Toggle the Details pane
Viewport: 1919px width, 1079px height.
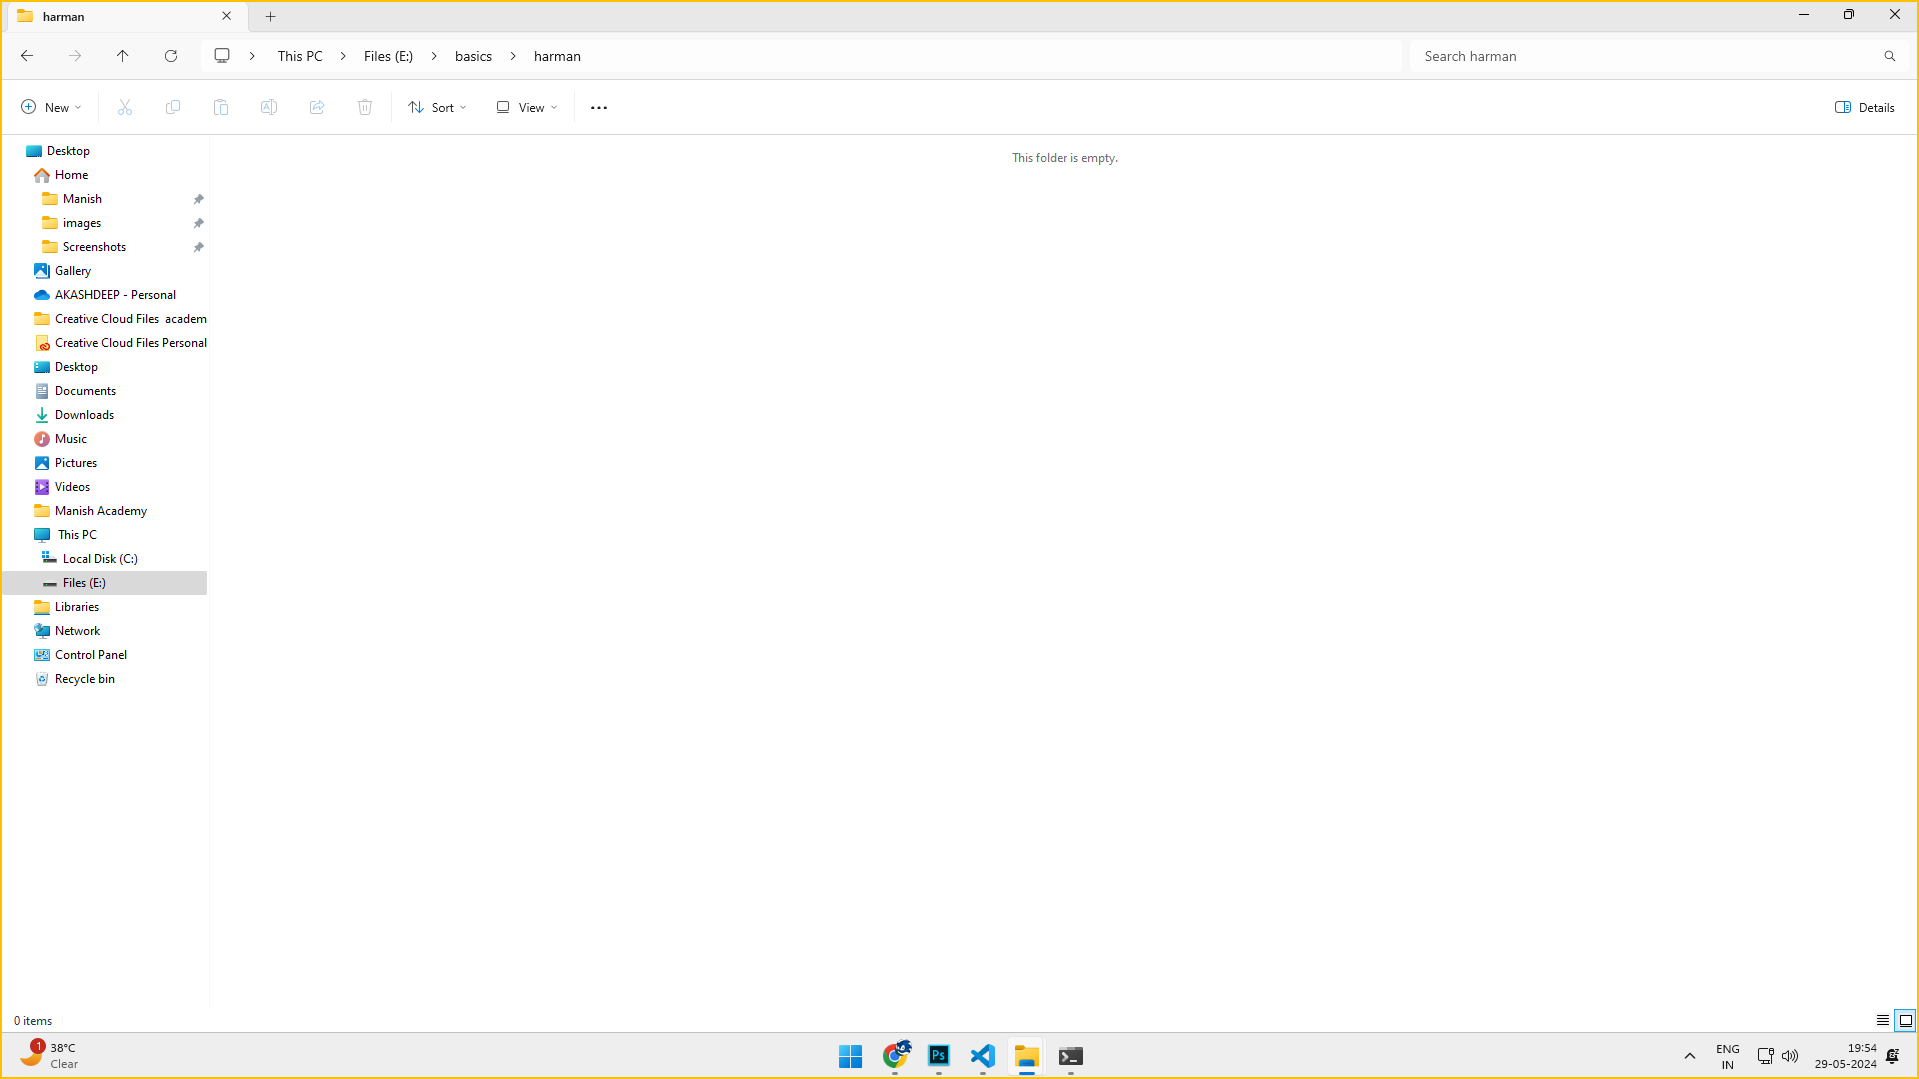[x=1865, y=108]
